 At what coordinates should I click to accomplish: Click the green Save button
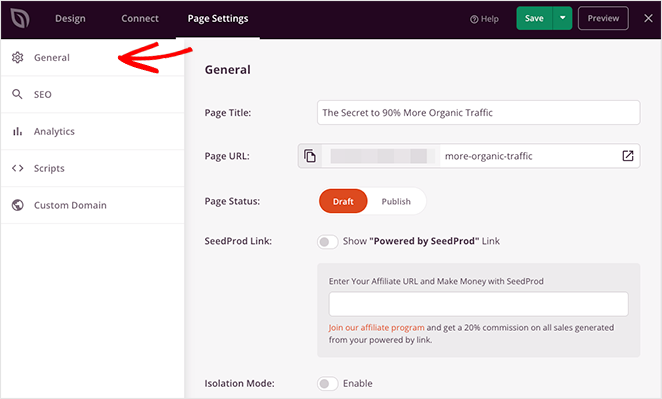(x=534, y=18)
